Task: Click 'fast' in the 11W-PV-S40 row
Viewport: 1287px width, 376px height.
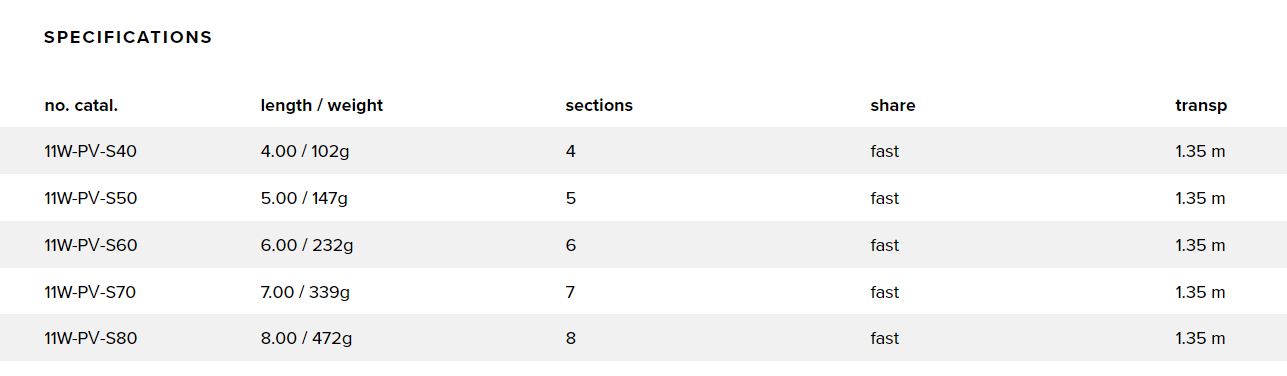Action: (x=884, y=151)
